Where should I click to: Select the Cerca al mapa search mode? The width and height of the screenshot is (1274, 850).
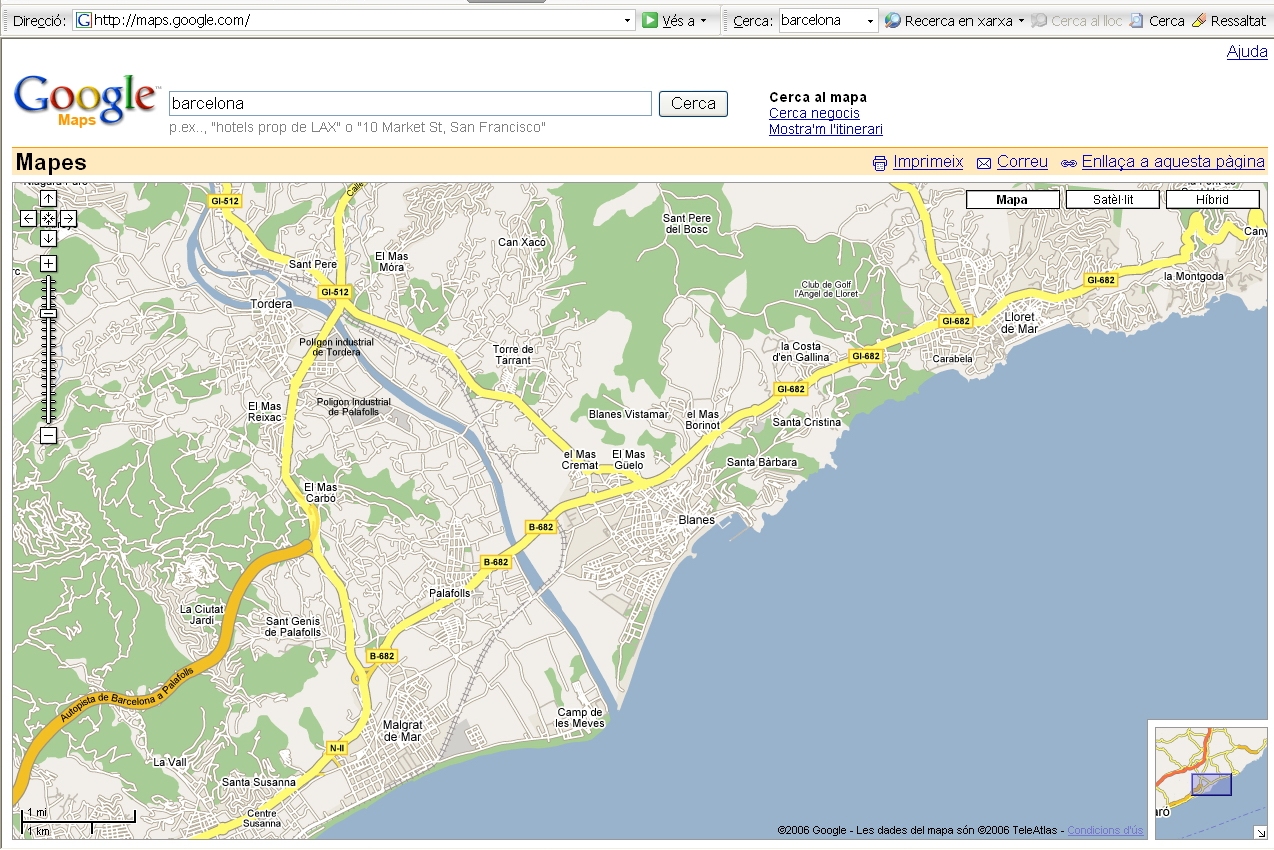click(x=818, y=97)
